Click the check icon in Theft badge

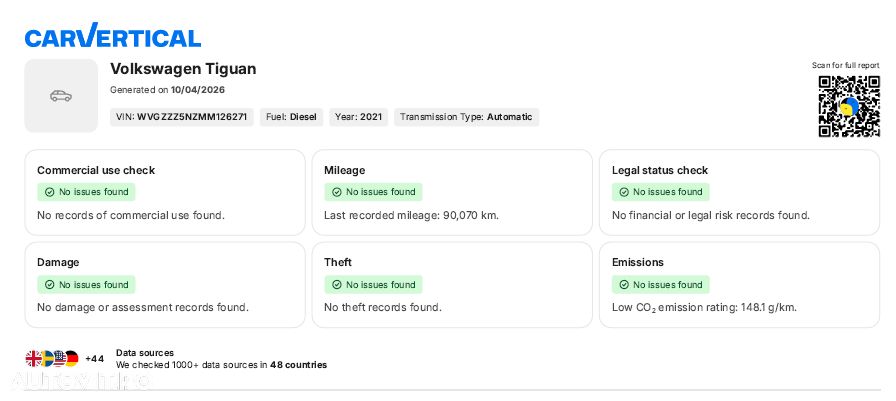click(337, 284)
